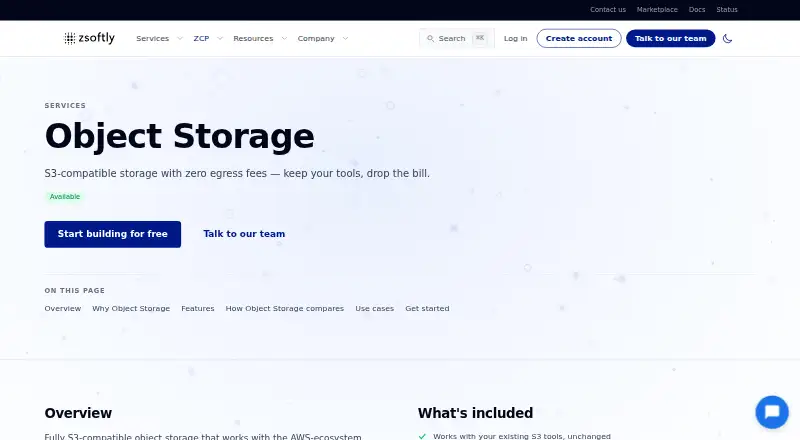Jump to Features section link
The width and height of the screenshot is (800, 440).
(x=197, y=308)
